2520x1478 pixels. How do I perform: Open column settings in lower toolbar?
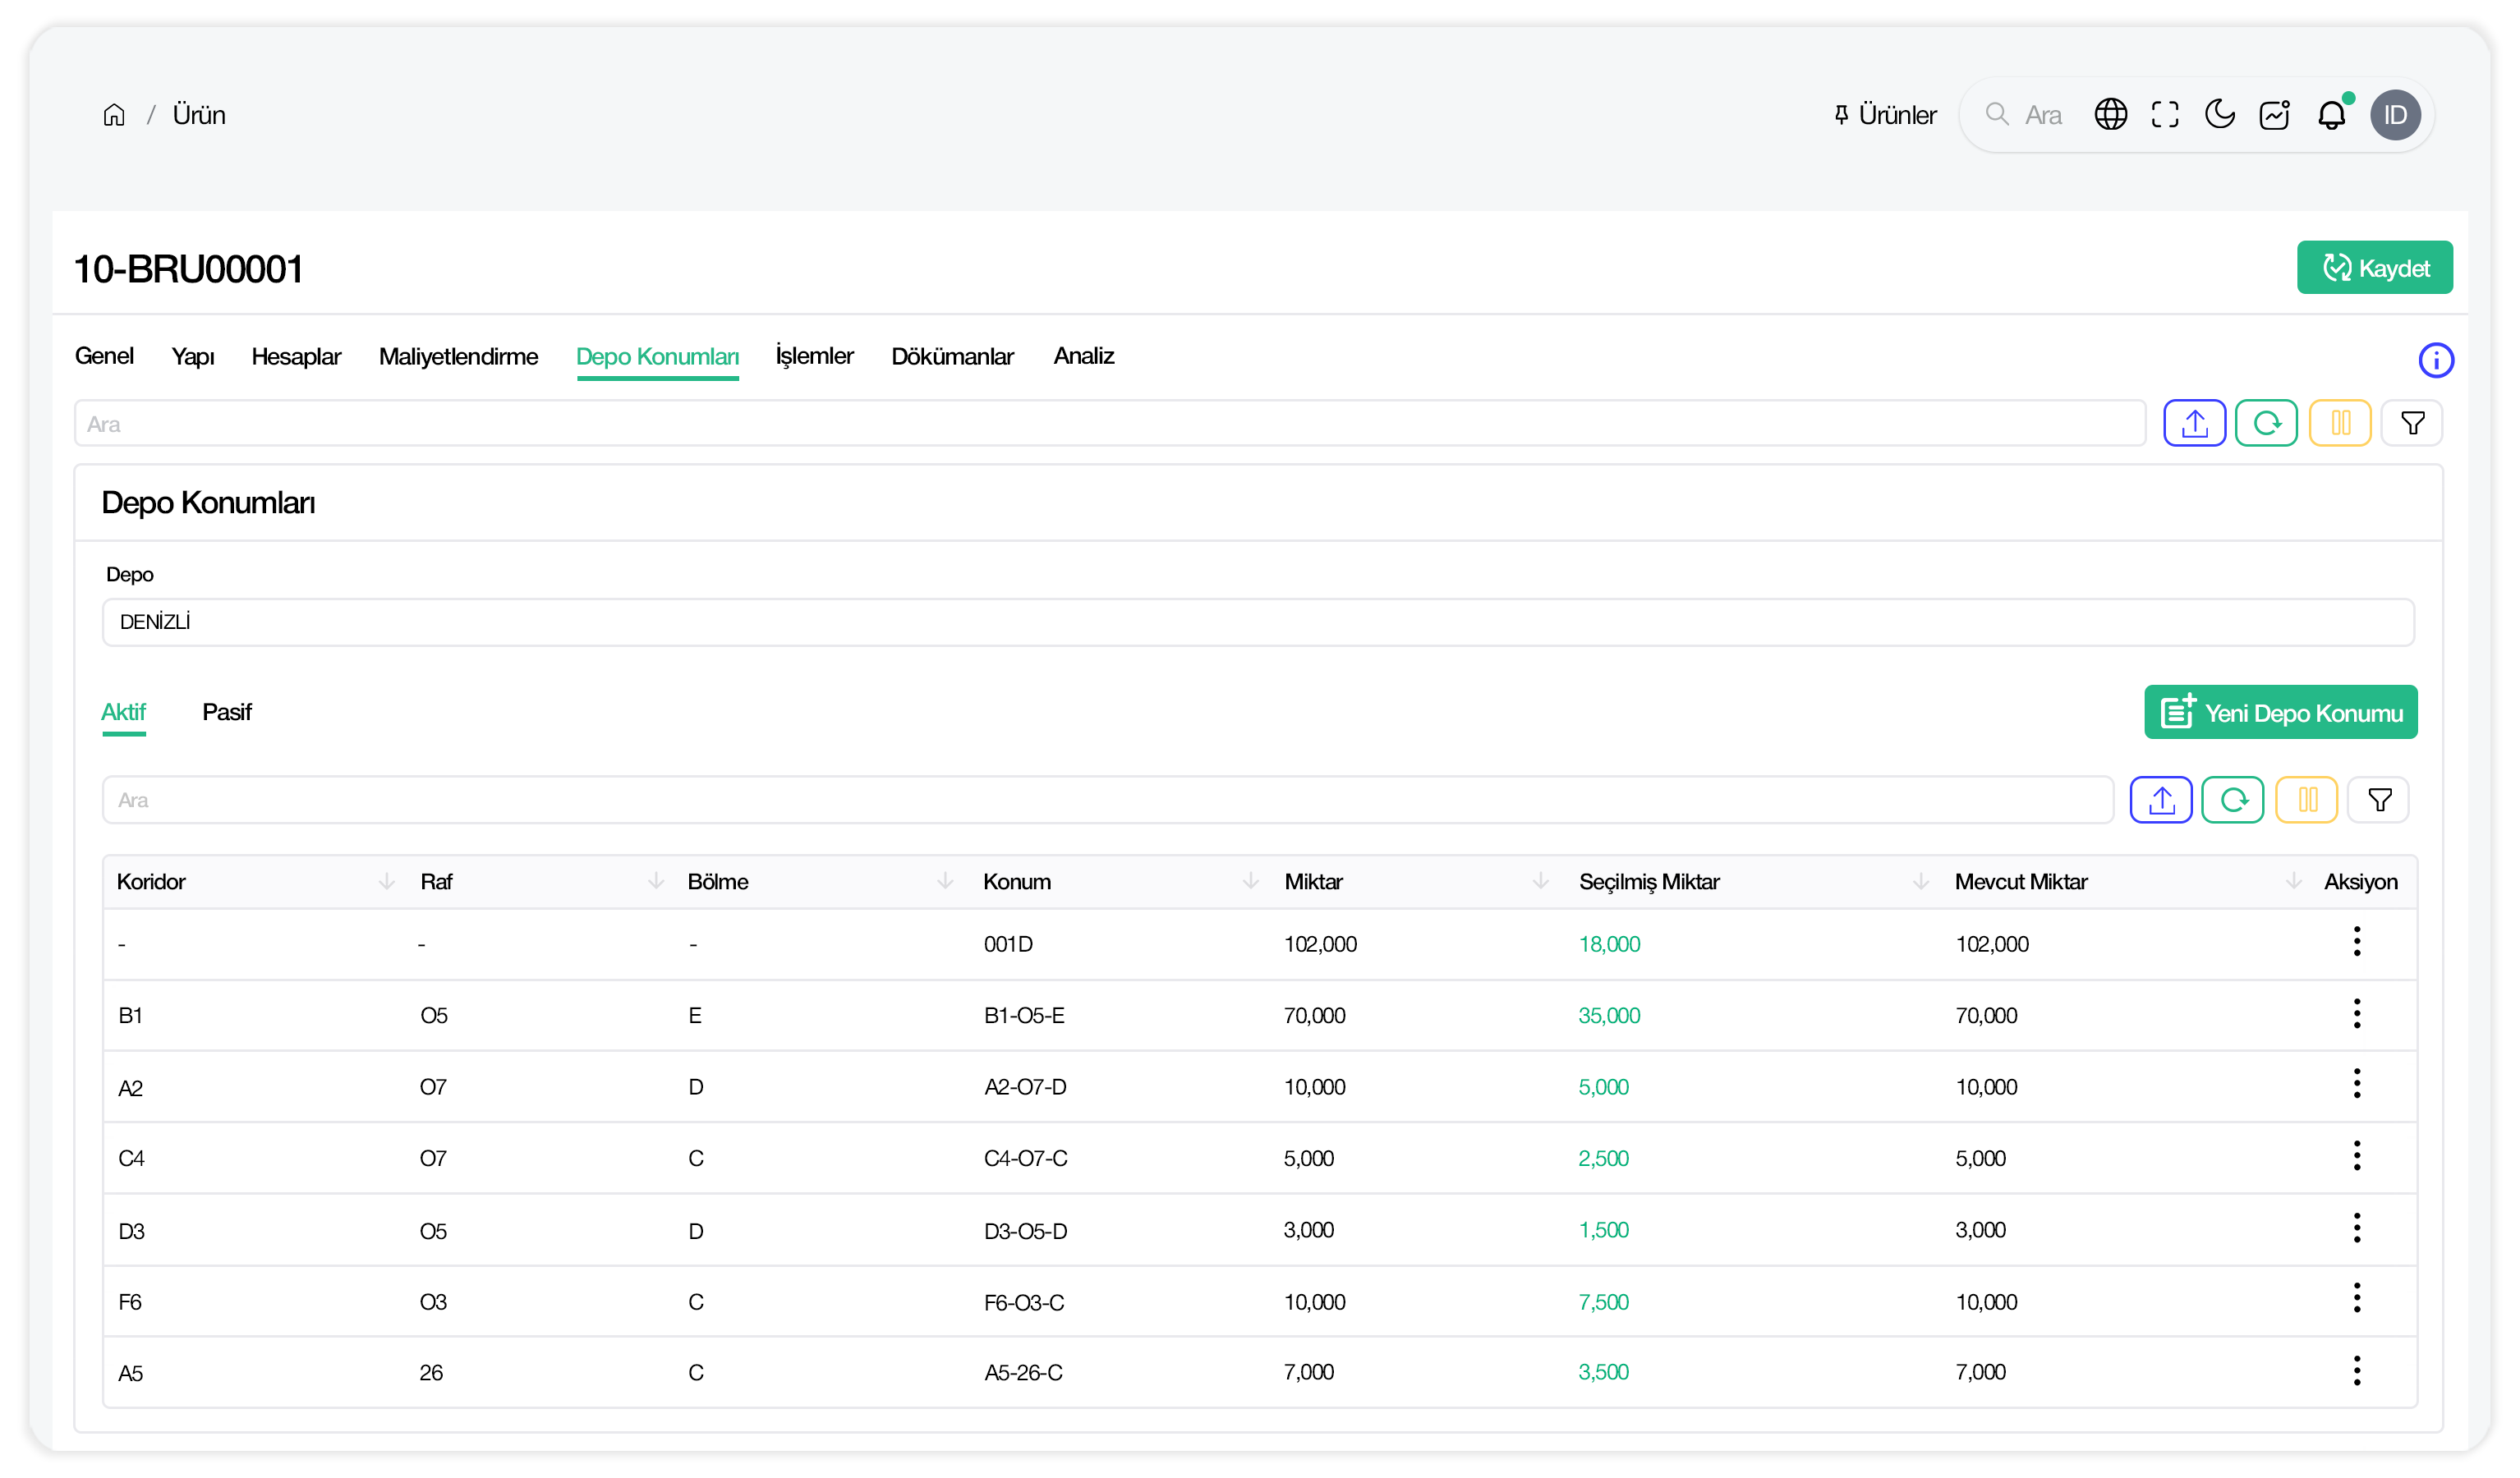coord(2306,800)
